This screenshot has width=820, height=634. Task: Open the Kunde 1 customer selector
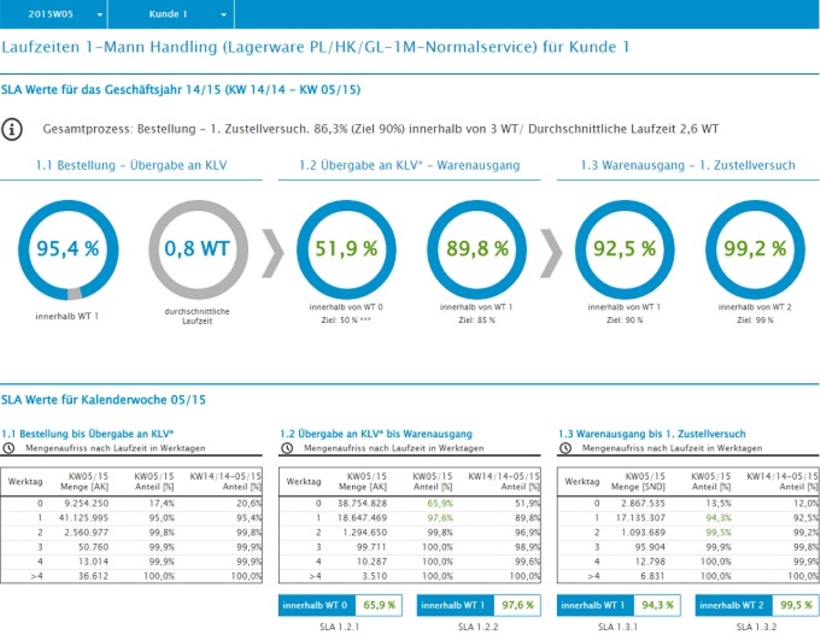click(x=170, y=14)
